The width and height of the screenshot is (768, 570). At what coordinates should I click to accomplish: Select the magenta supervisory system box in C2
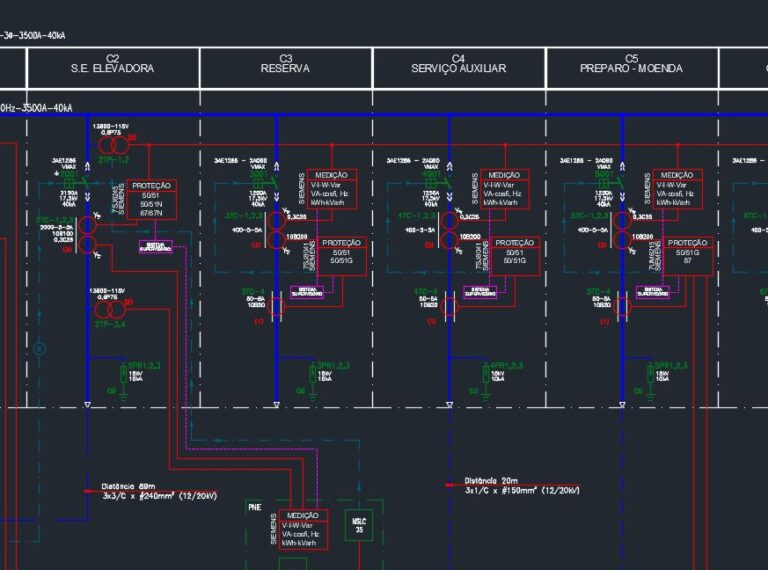point(155,246)
